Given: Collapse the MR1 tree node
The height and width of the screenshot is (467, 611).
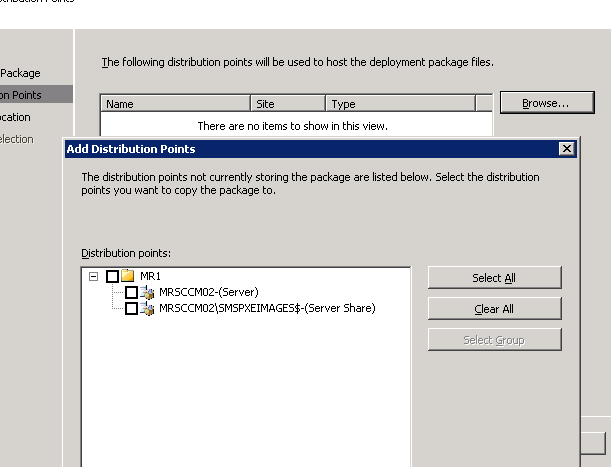Looking at the screenshot, I should [93, 276].
